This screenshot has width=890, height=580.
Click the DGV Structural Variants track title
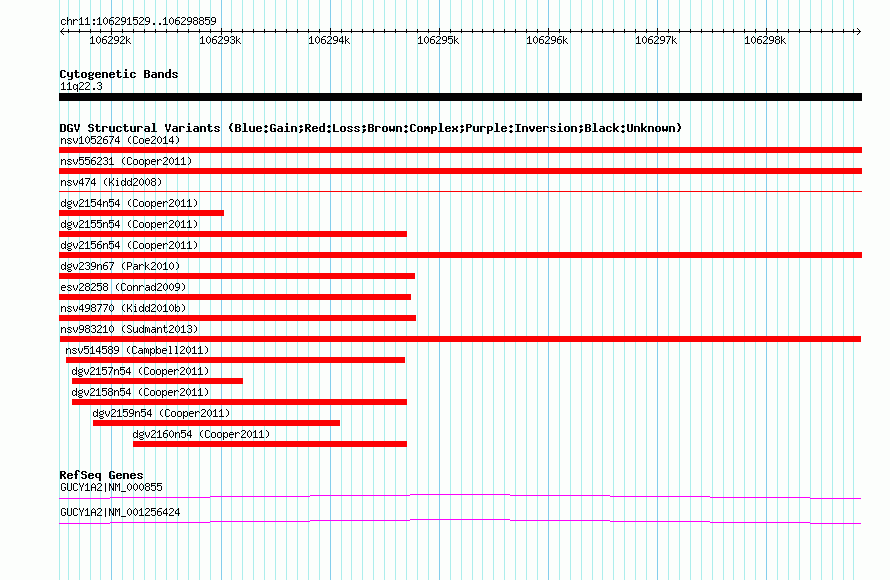(371, 128)
